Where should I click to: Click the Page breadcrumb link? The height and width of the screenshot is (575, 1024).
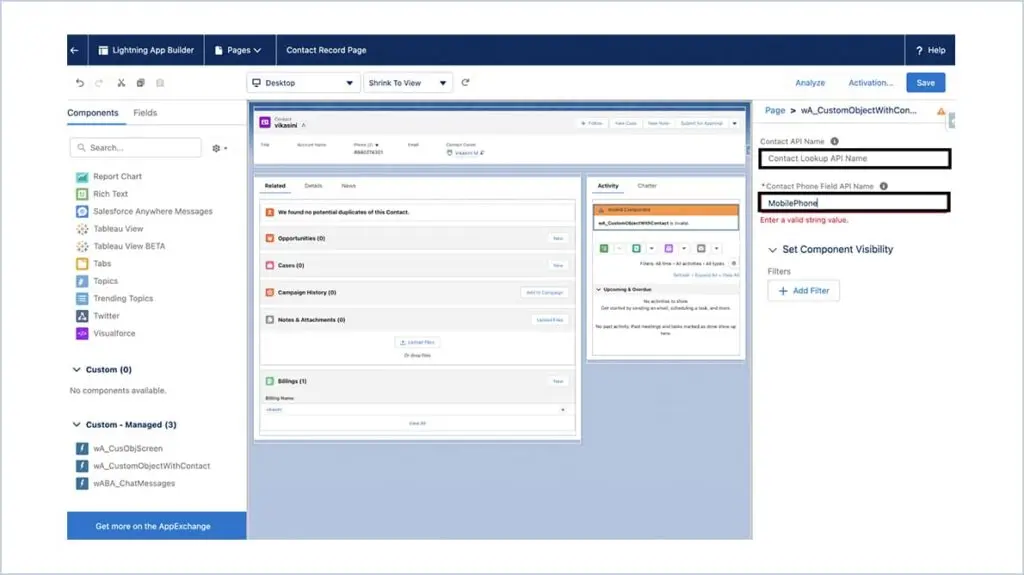pos(775,110)
